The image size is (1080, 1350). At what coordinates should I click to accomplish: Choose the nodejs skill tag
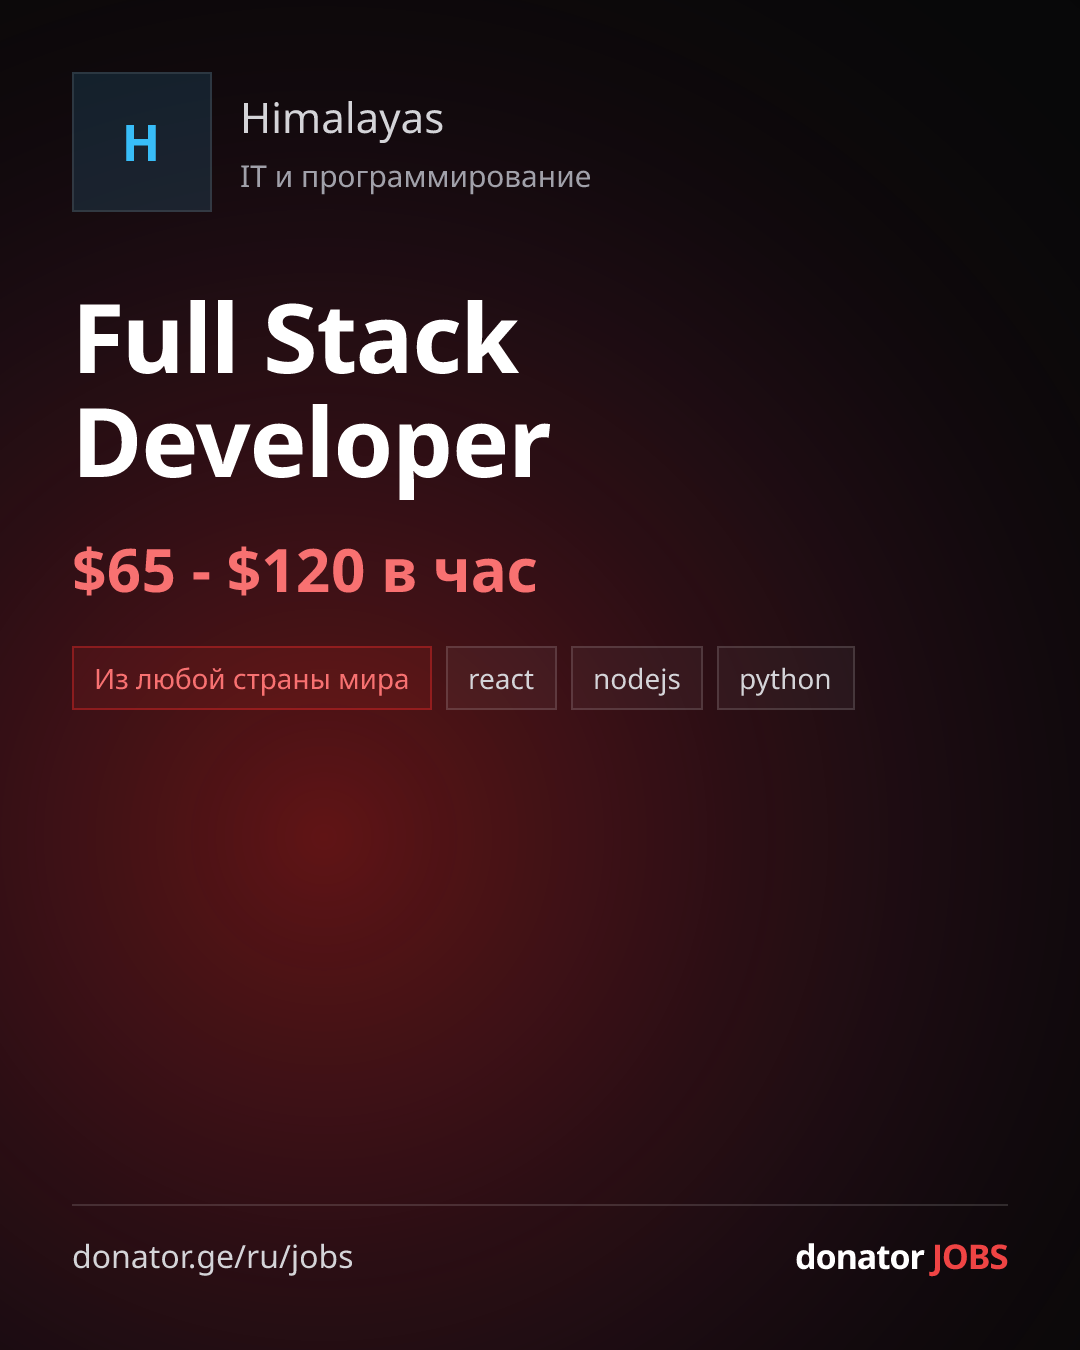click(x=637, y=678)
